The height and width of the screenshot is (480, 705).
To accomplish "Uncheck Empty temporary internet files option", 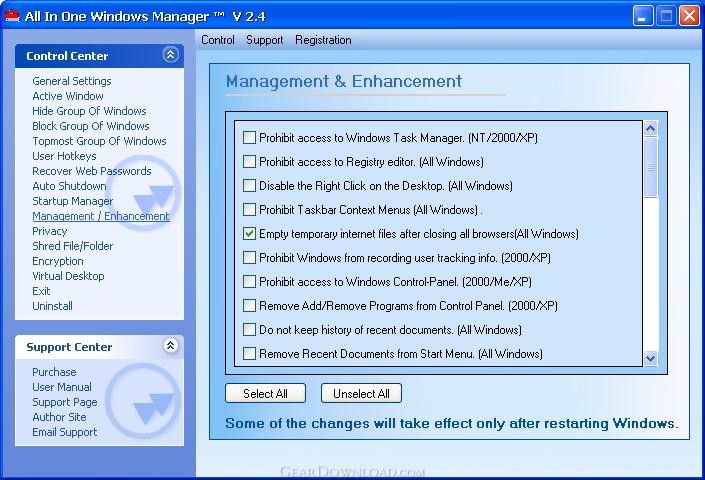I will [249, 234].
